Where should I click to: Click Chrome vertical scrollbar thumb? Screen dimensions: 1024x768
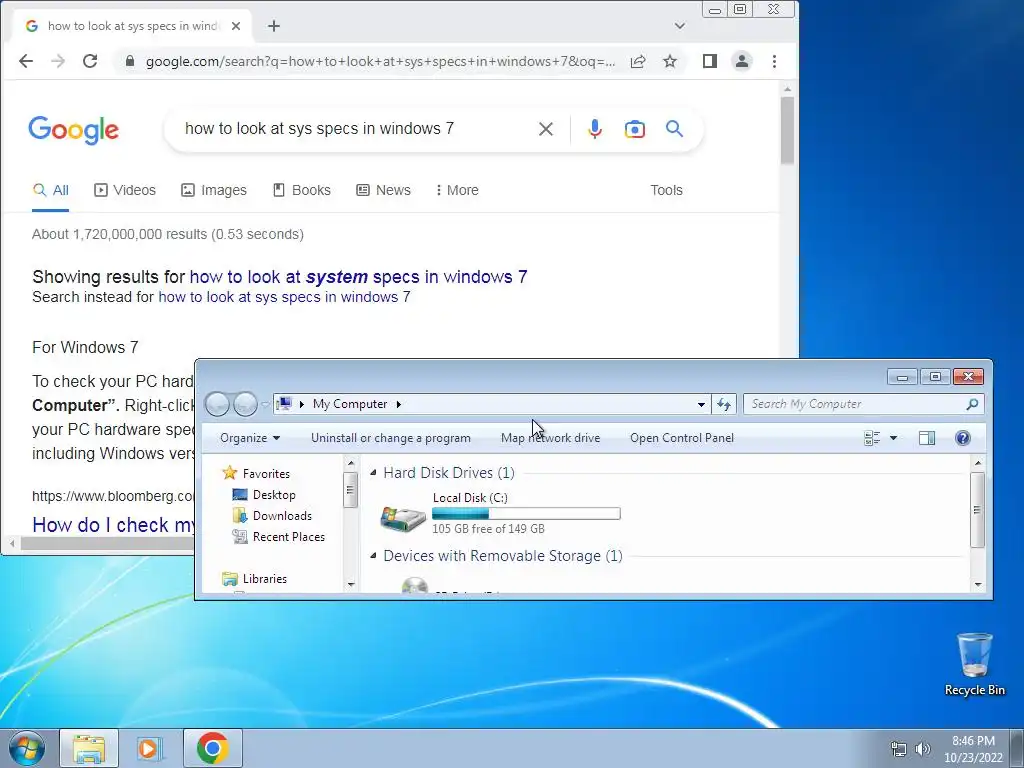click(x=787, y=130)
